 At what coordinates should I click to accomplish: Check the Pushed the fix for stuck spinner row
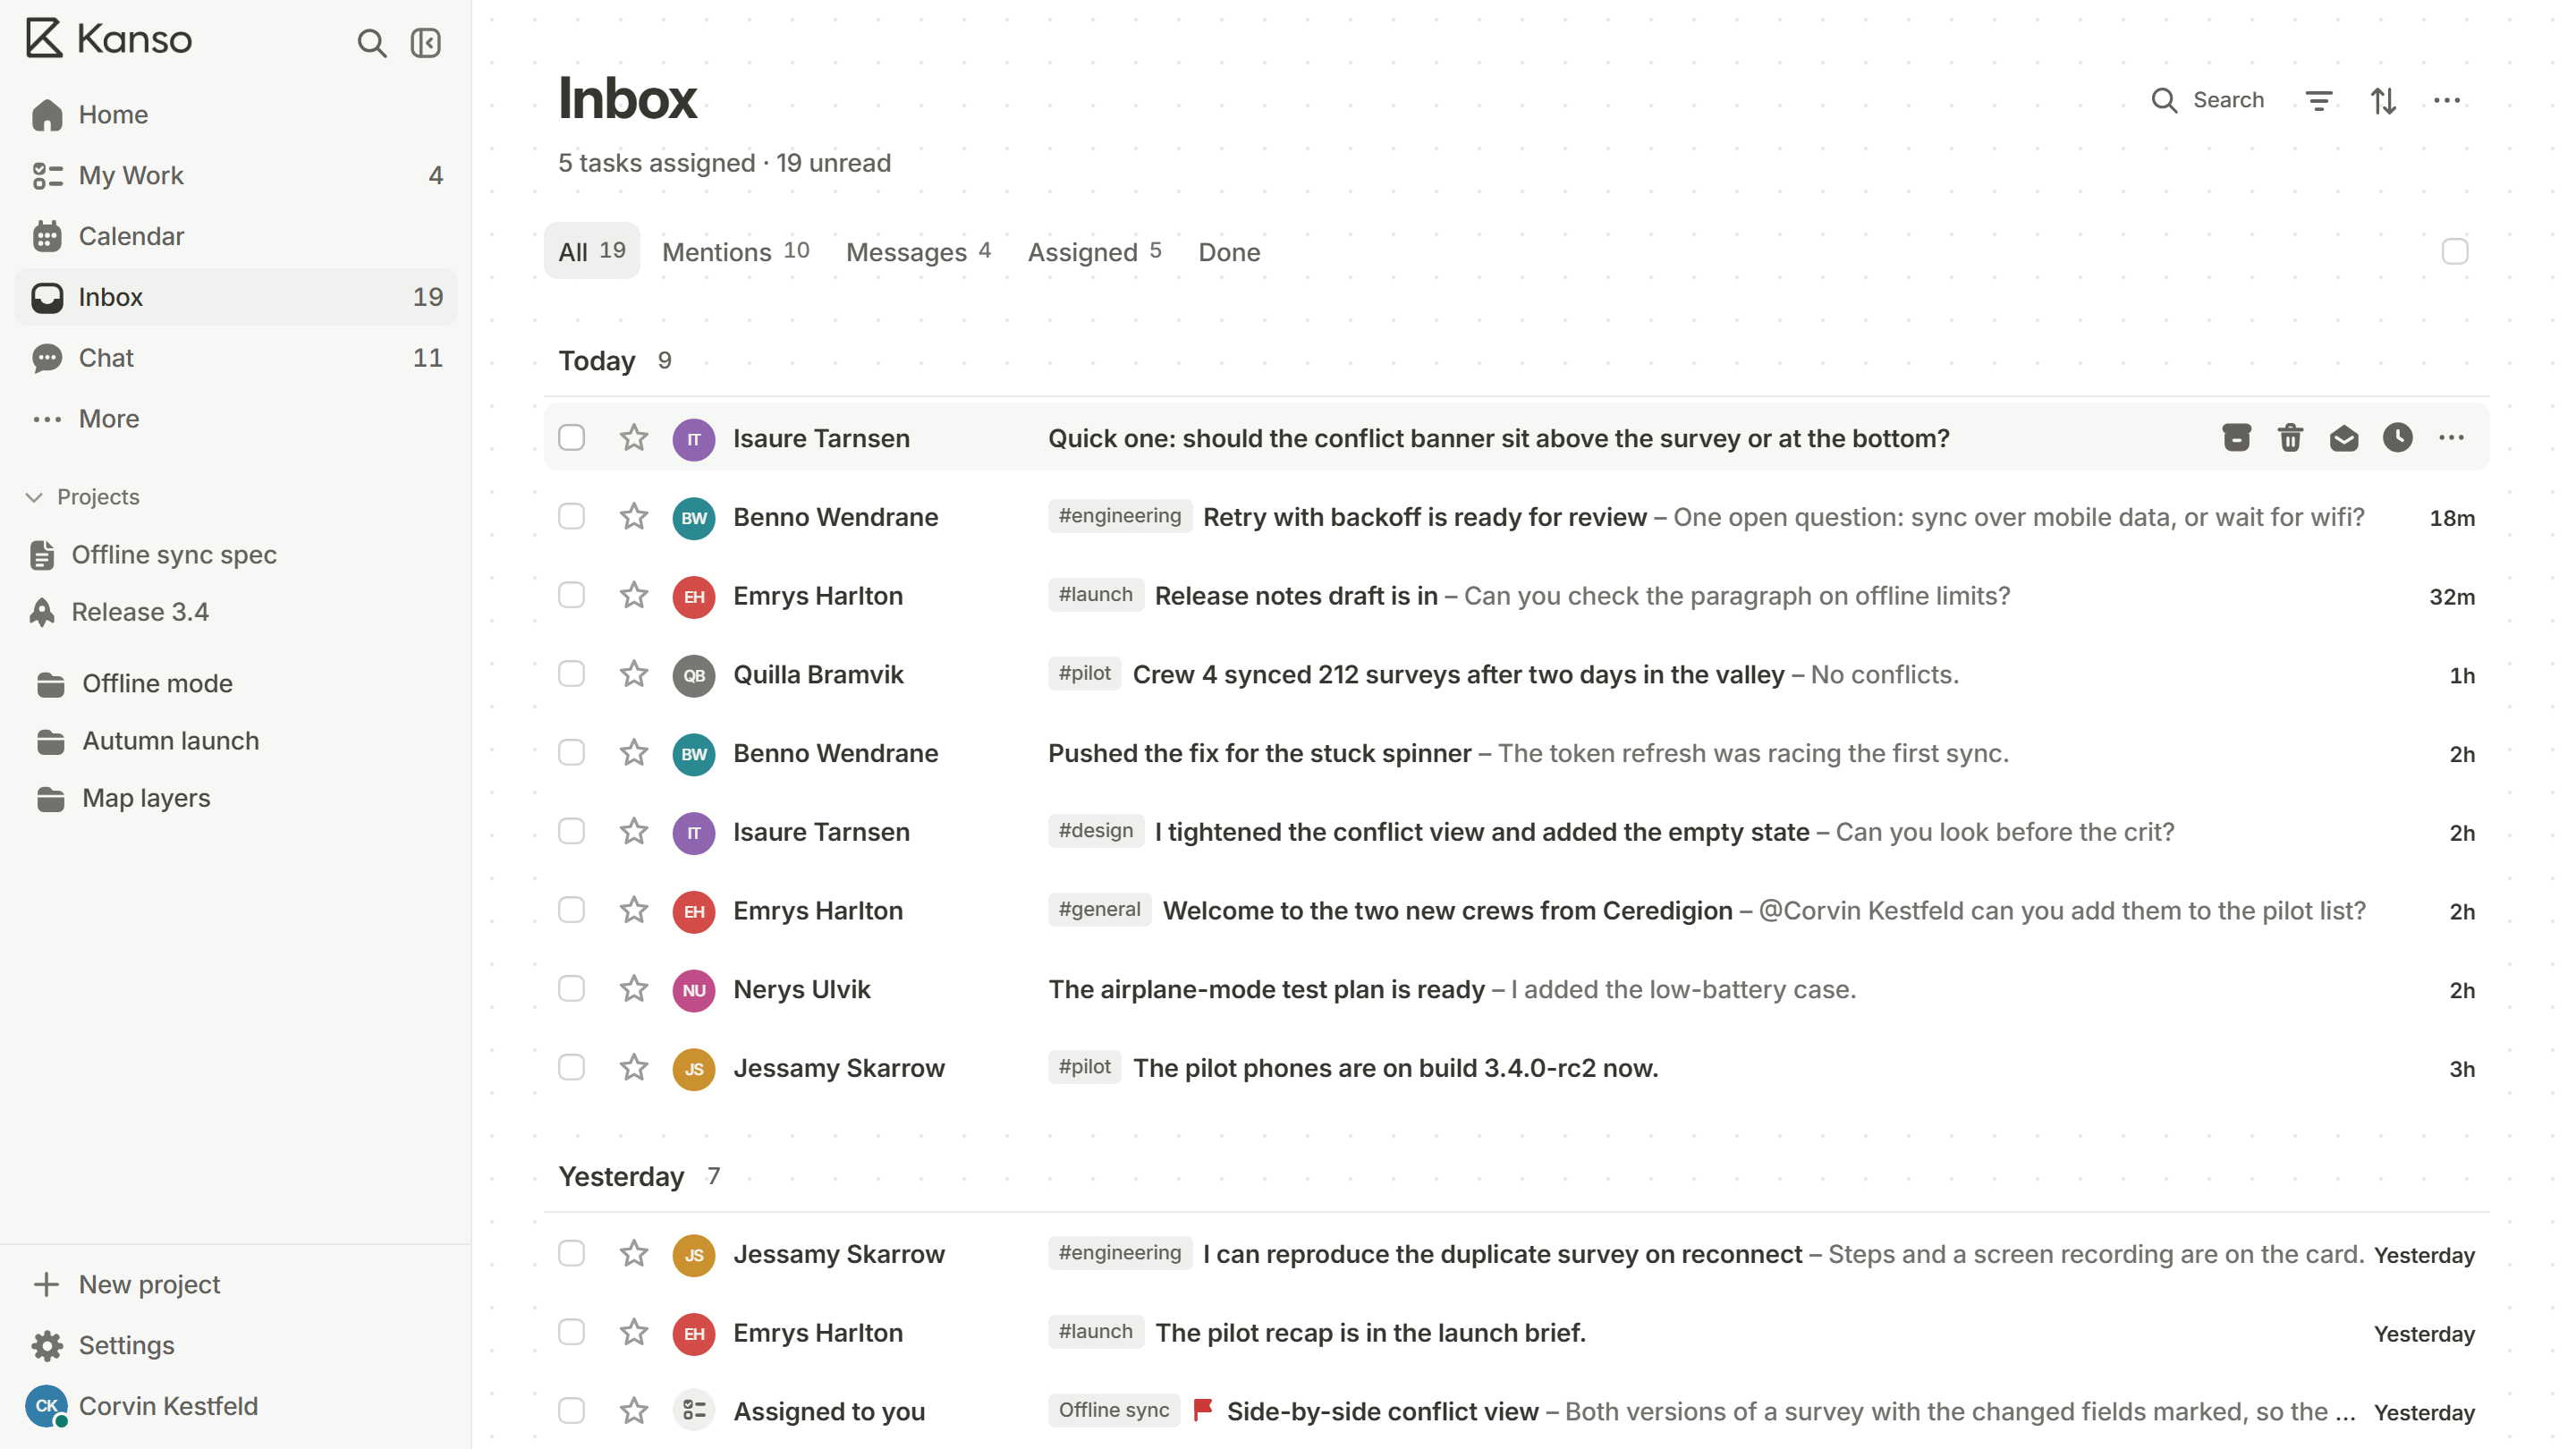click(571, 753)
